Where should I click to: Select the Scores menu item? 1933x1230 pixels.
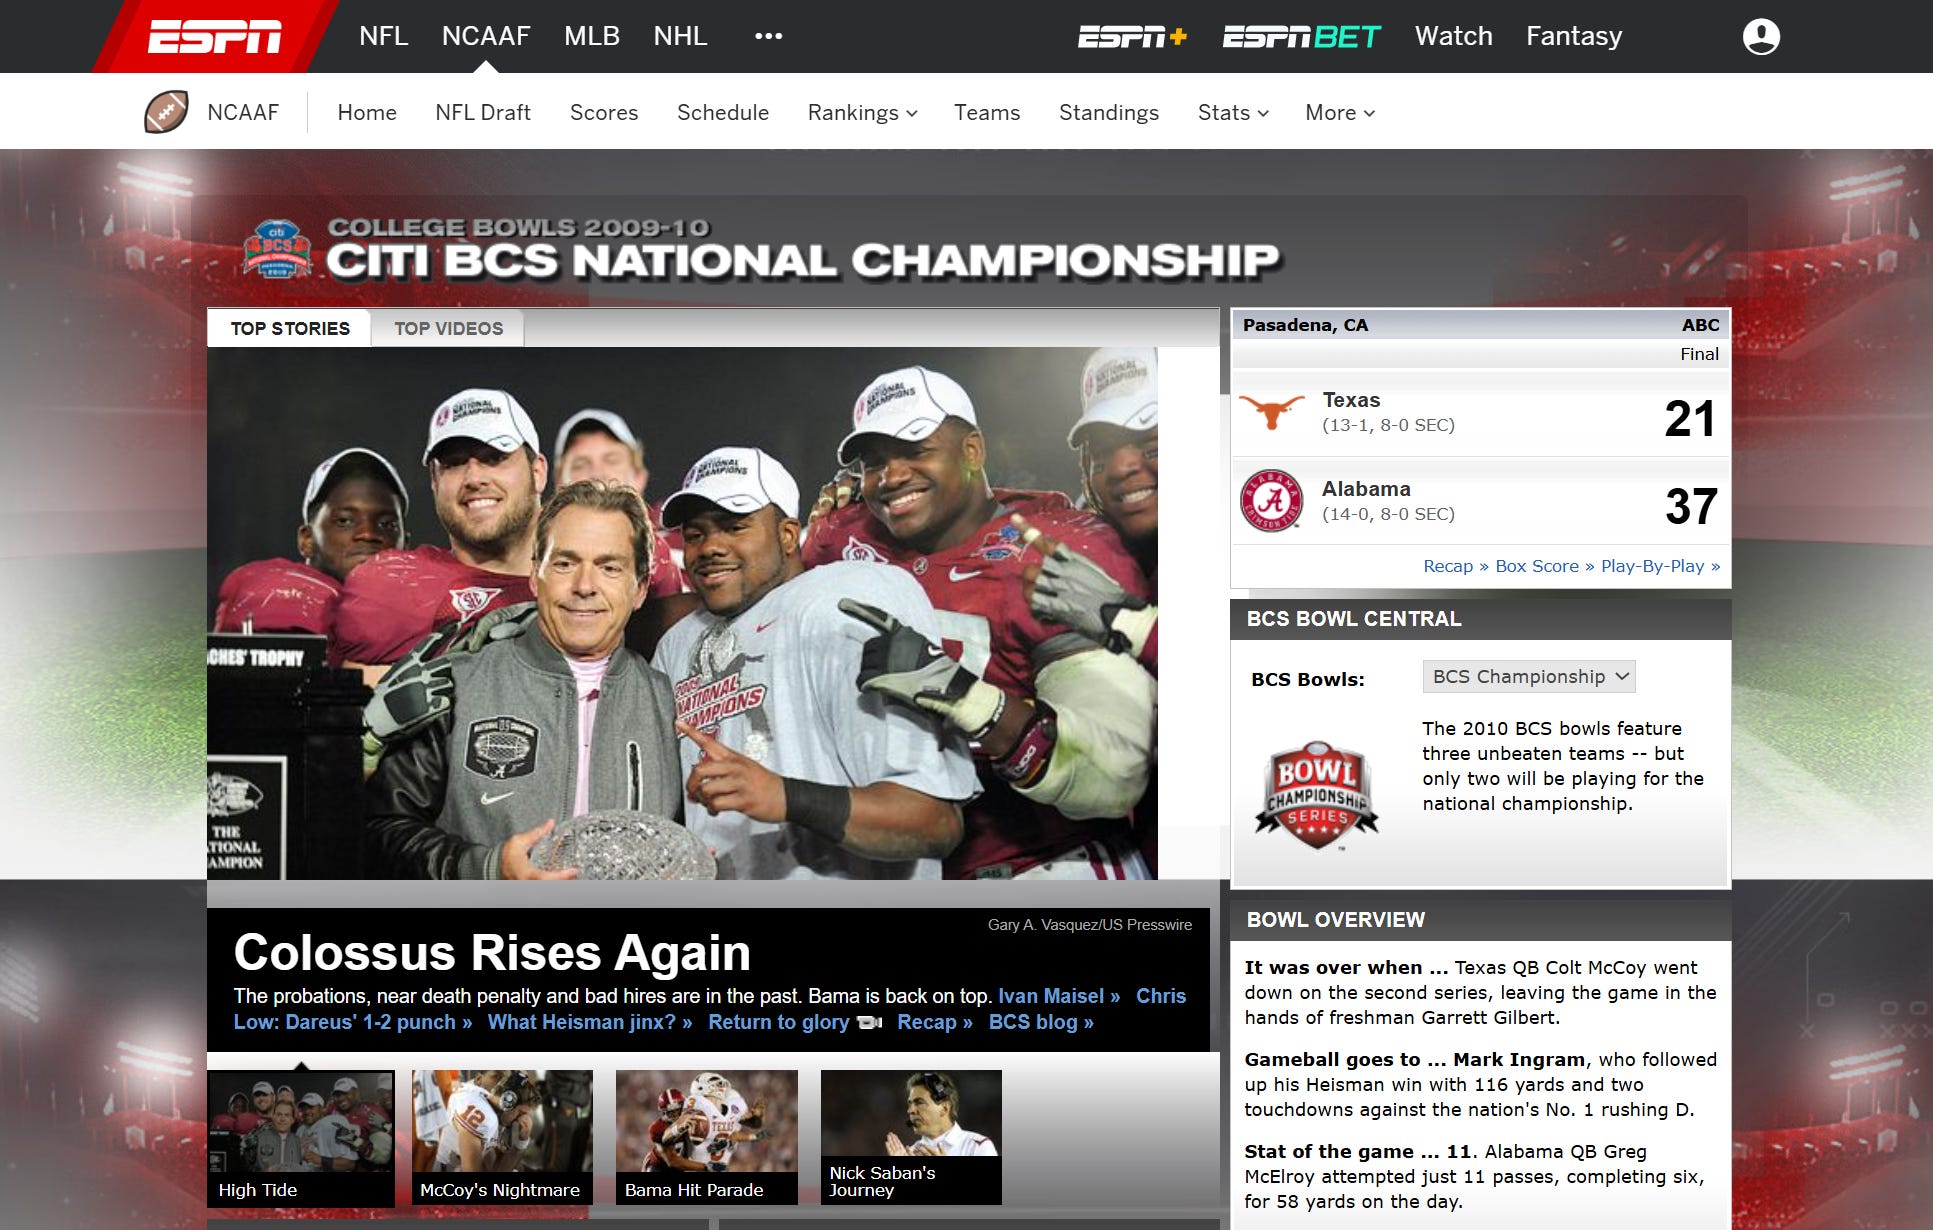click(603, 113)
